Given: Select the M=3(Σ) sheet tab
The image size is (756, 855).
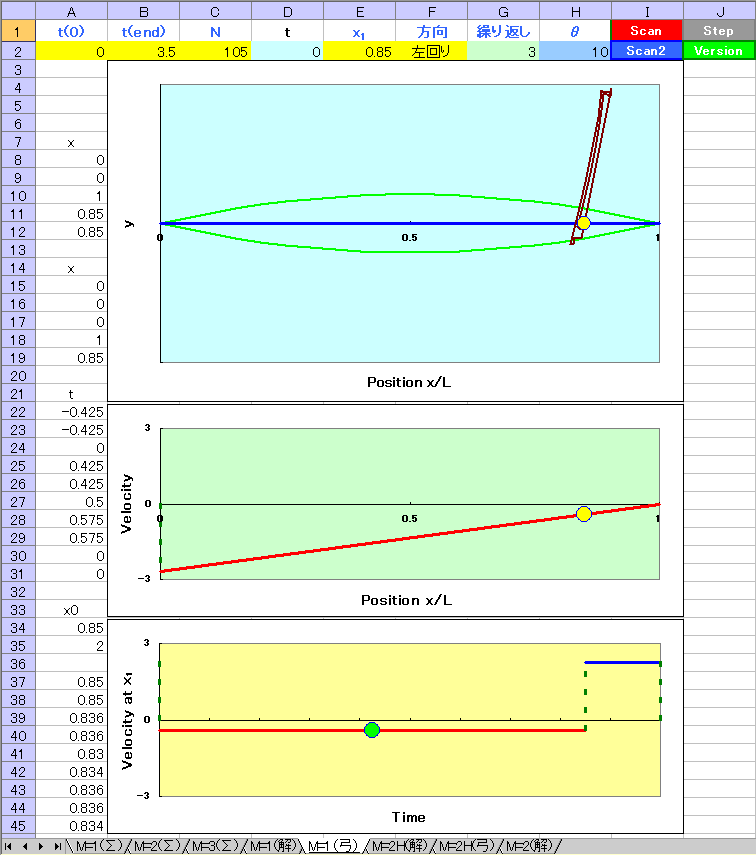Looking at the screenshot, I should click(214, 846).
